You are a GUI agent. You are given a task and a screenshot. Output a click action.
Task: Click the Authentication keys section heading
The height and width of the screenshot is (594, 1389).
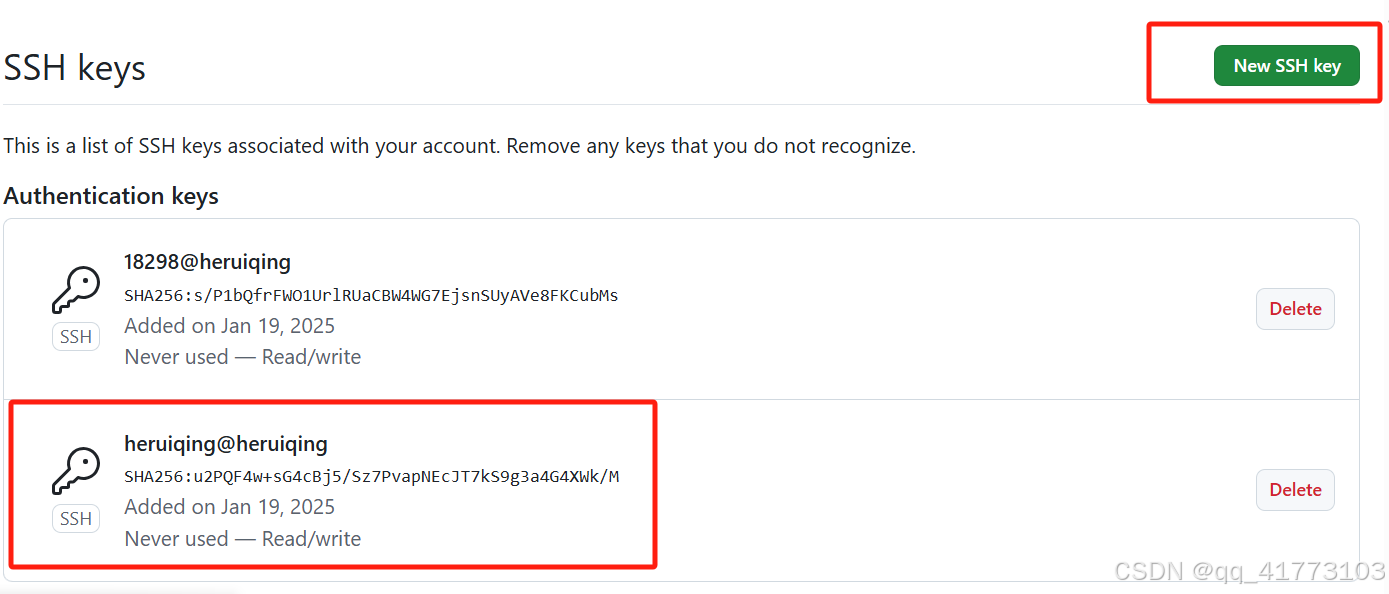(111, 196)
